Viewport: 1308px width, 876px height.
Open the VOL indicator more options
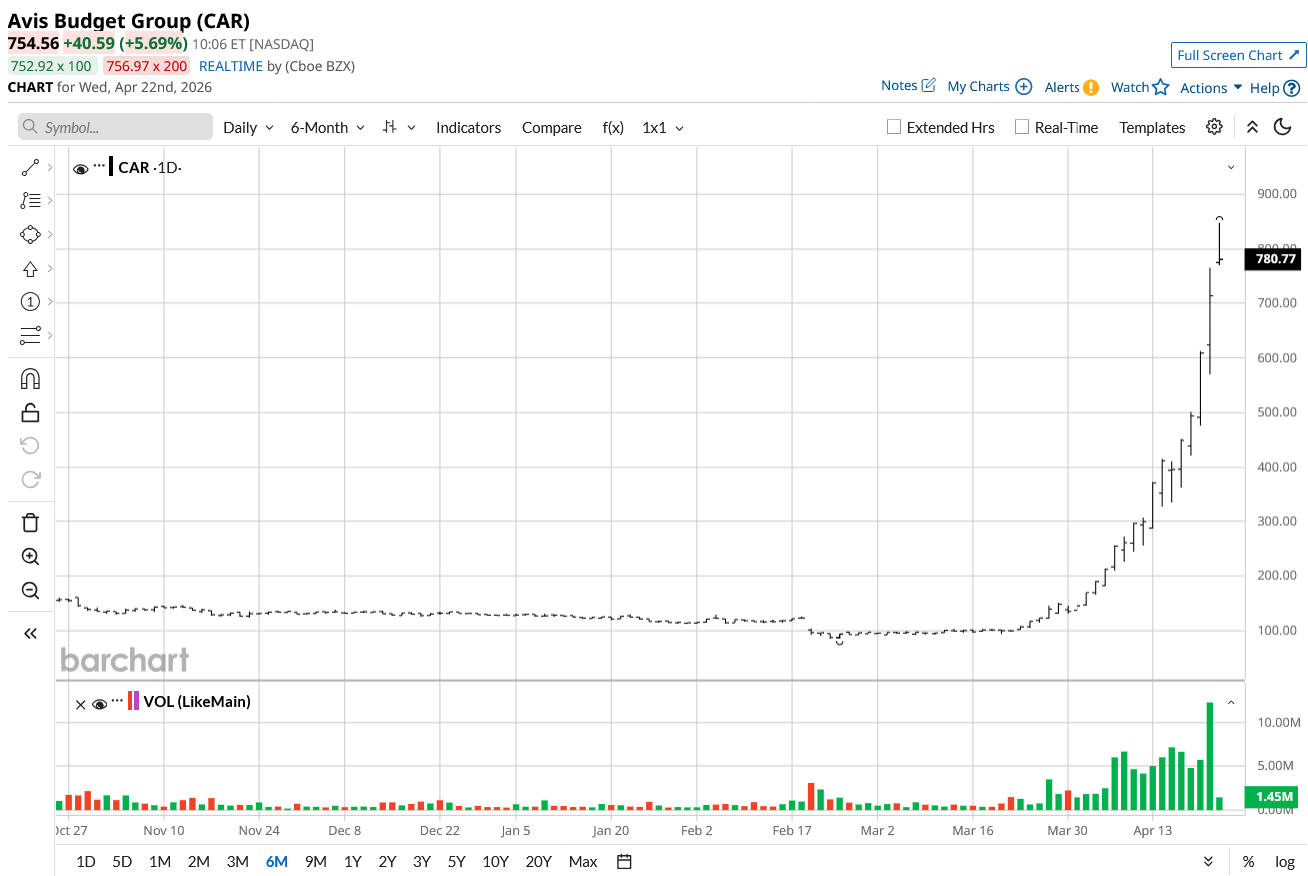(117, 699)
